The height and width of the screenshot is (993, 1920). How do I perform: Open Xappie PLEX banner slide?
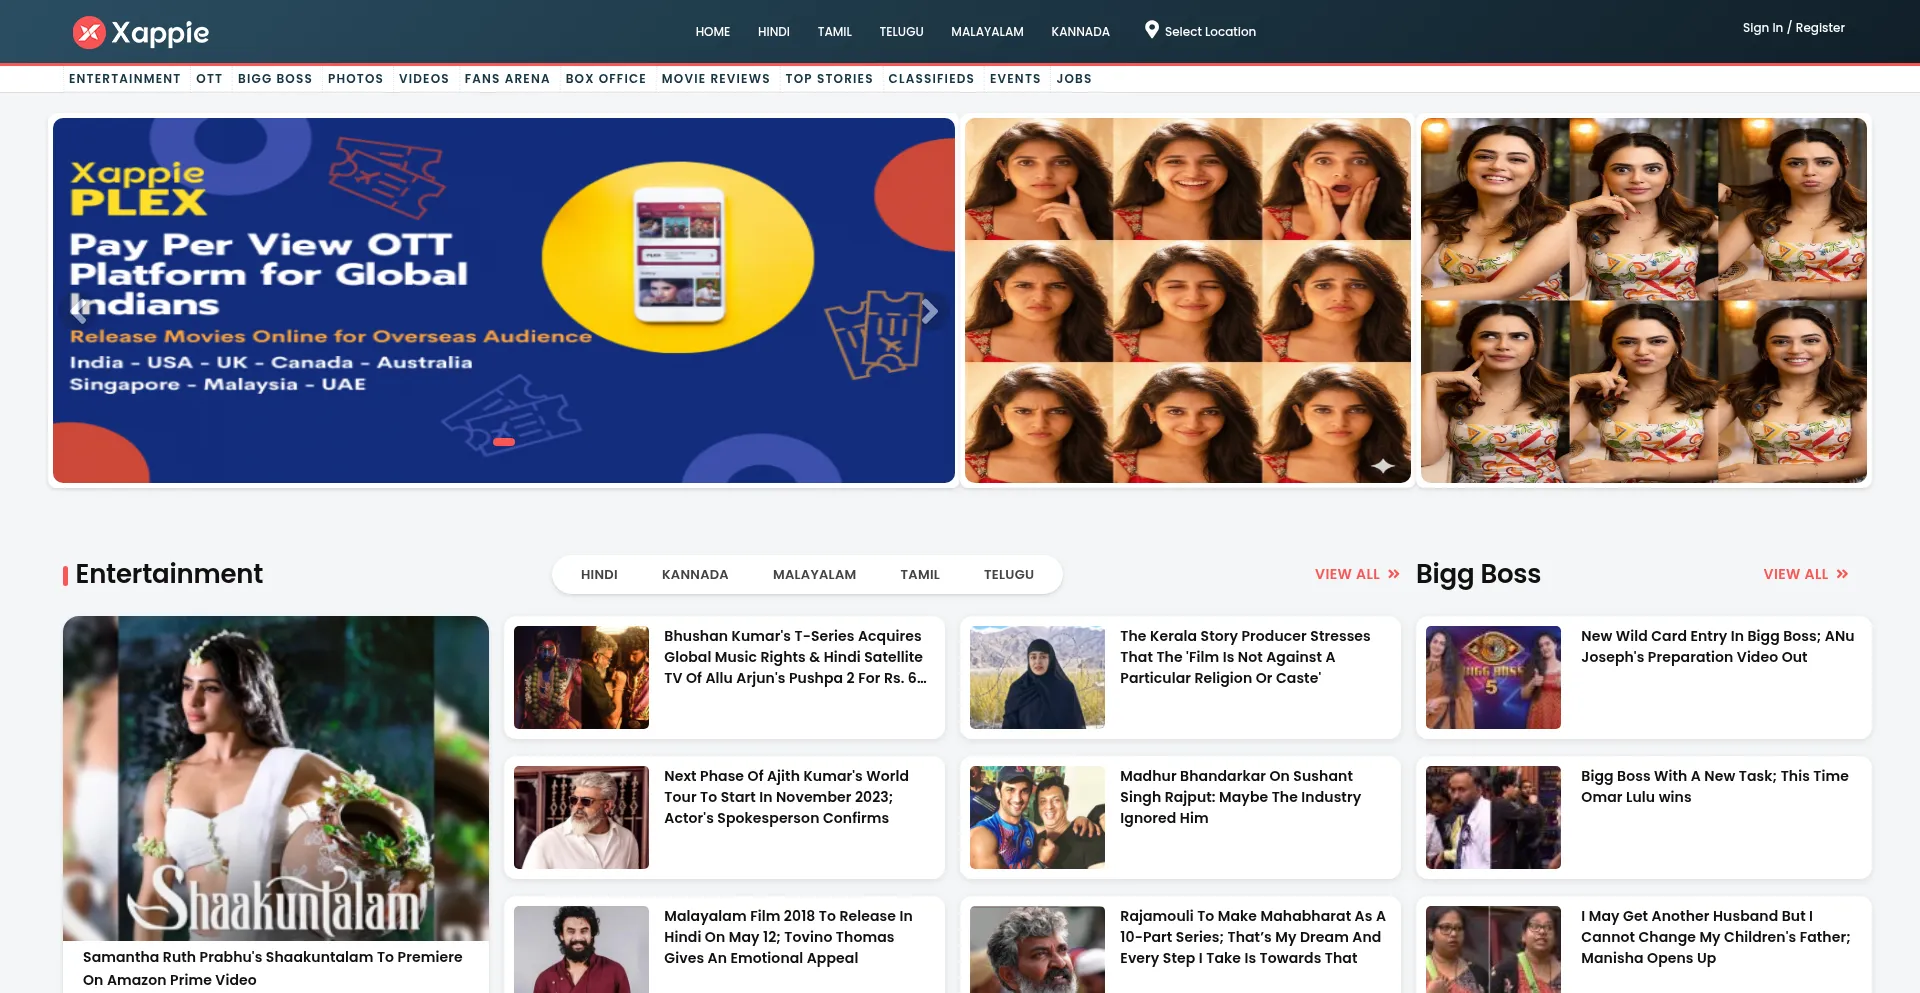pyautogui.click(x=504, y=300)
